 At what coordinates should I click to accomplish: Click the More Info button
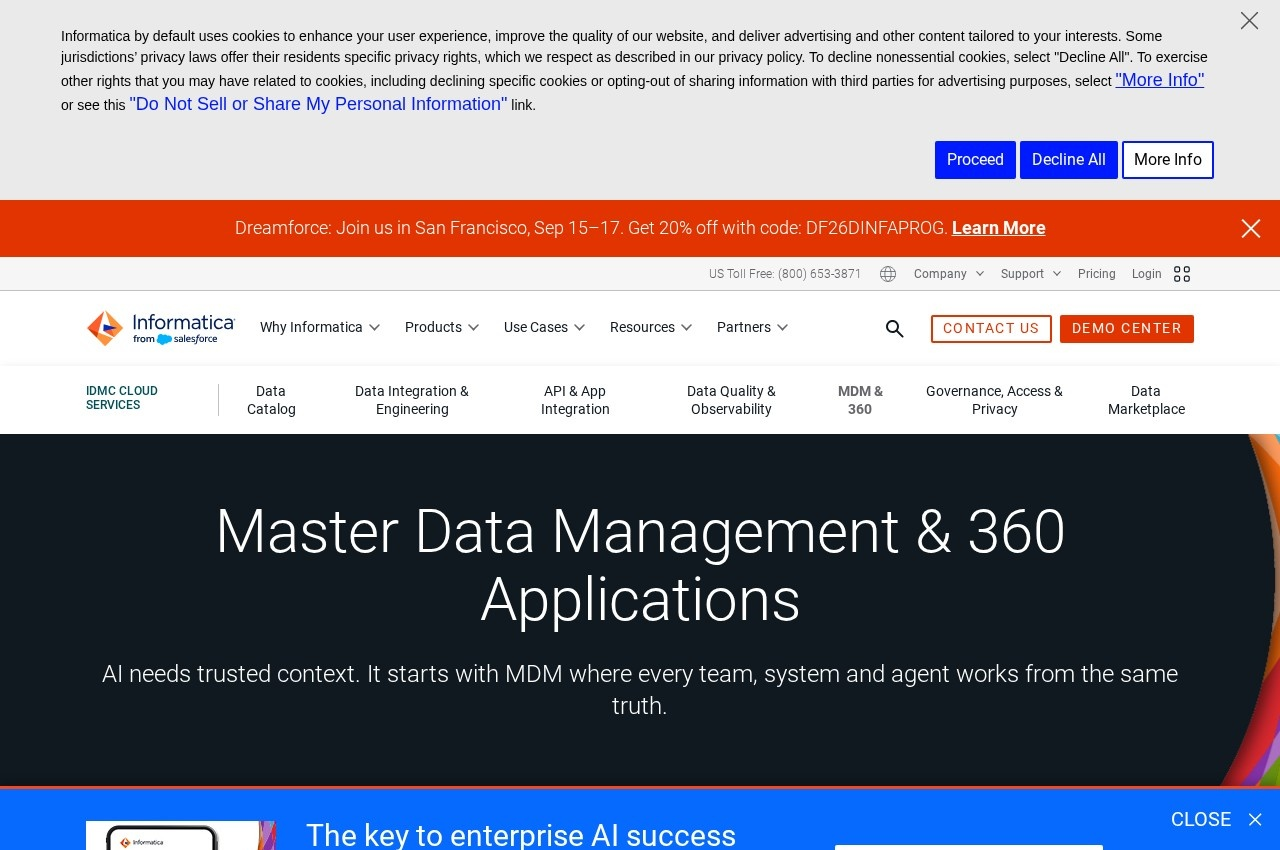1168,160
